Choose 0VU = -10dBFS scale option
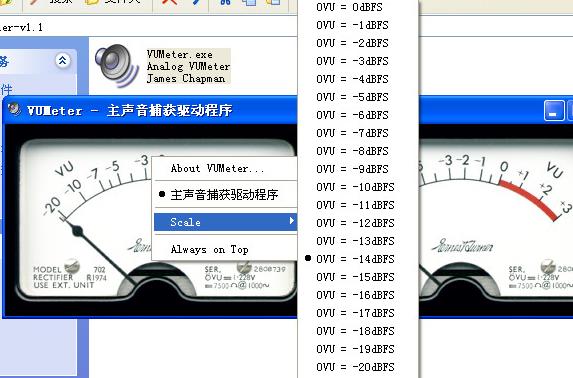Screen dimensions: 573x378 (358, 187)
